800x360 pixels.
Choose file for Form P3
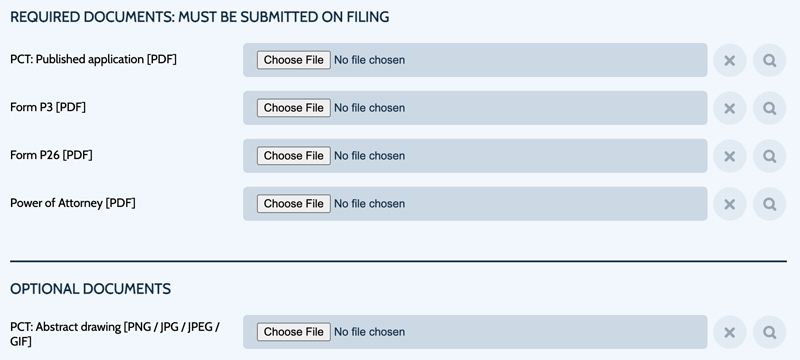[x=293, y=108]
